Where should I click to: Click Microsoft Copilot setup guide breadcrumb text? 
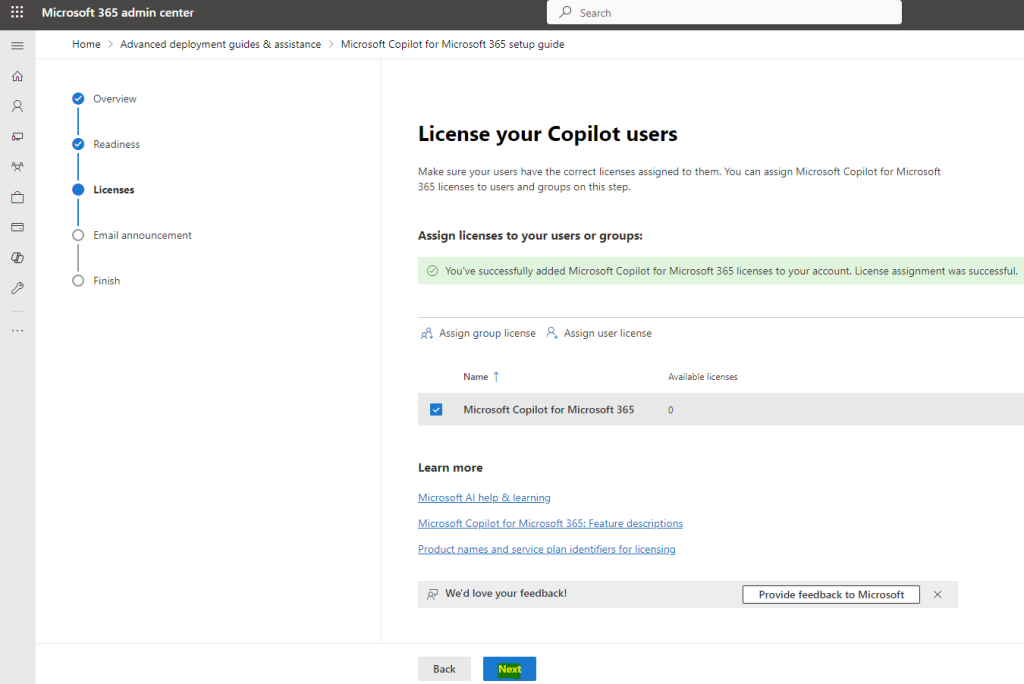(x=453, y=44)
